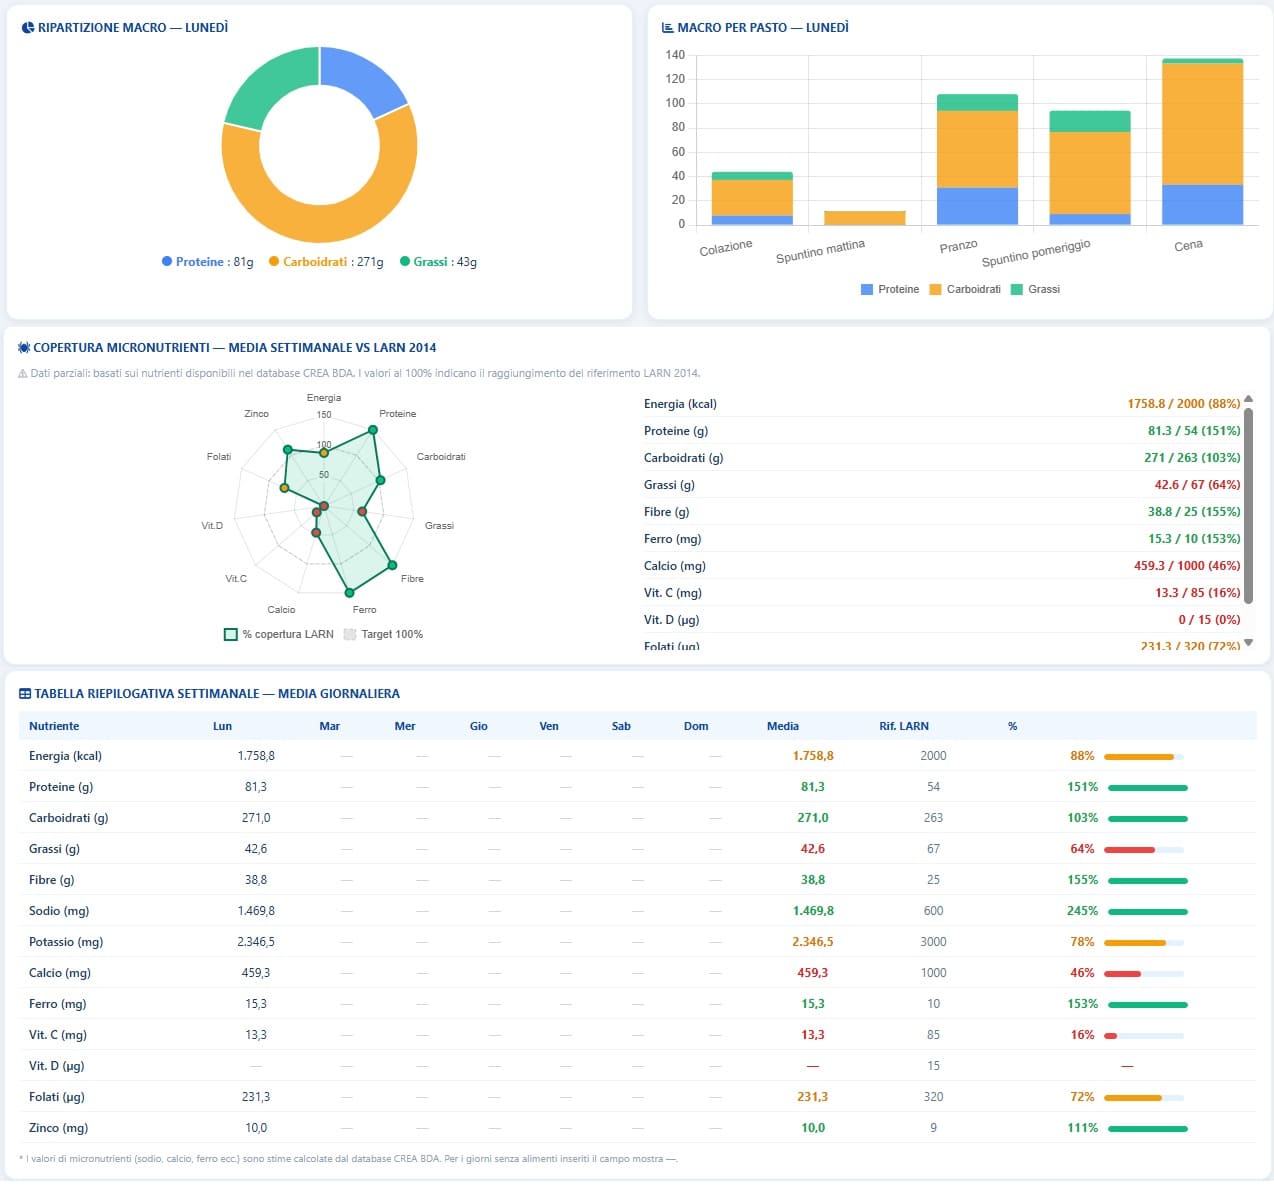
Task: Click the Nutriente column header
Action: [54, 726]
